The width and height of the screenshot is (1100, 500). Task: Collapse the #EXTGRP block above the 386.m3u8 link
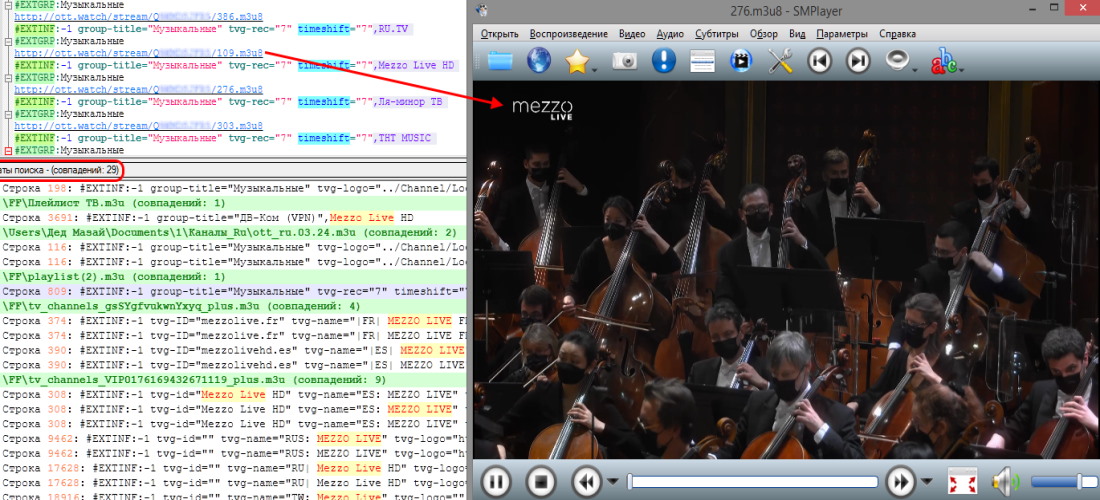8,6
